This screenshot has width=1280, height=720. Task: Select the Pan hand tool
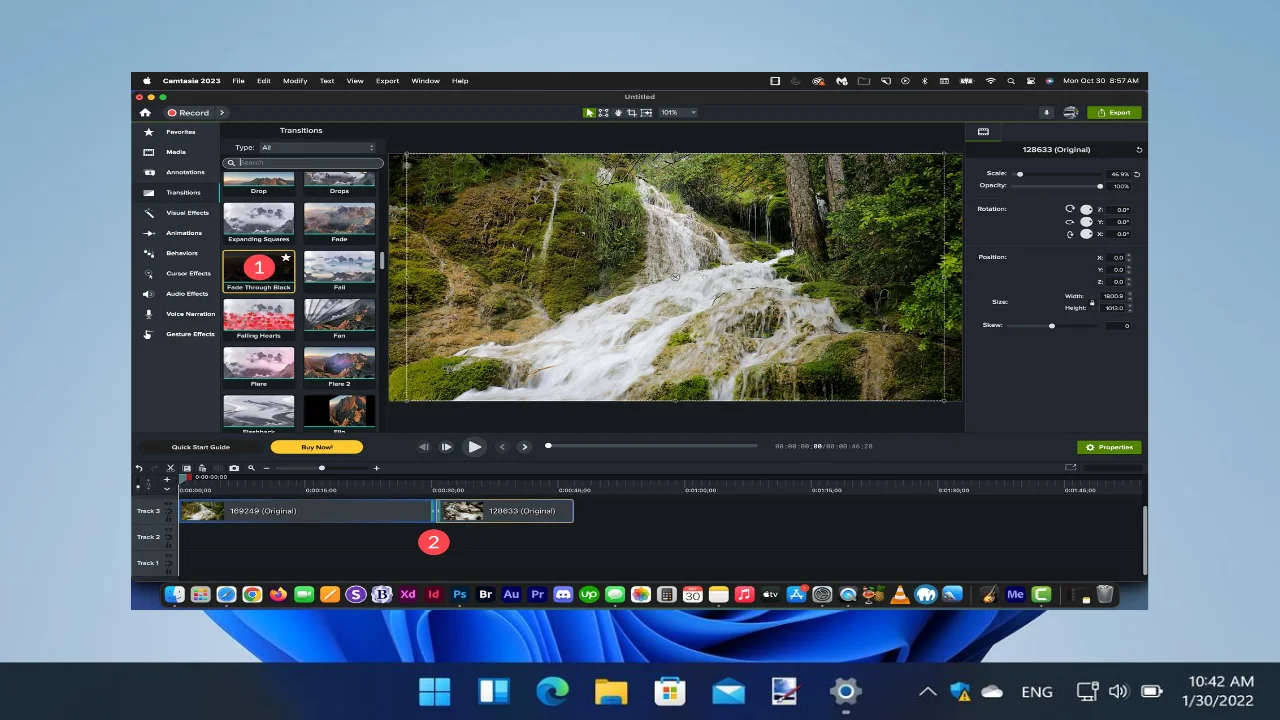click(x=618, y=113)
